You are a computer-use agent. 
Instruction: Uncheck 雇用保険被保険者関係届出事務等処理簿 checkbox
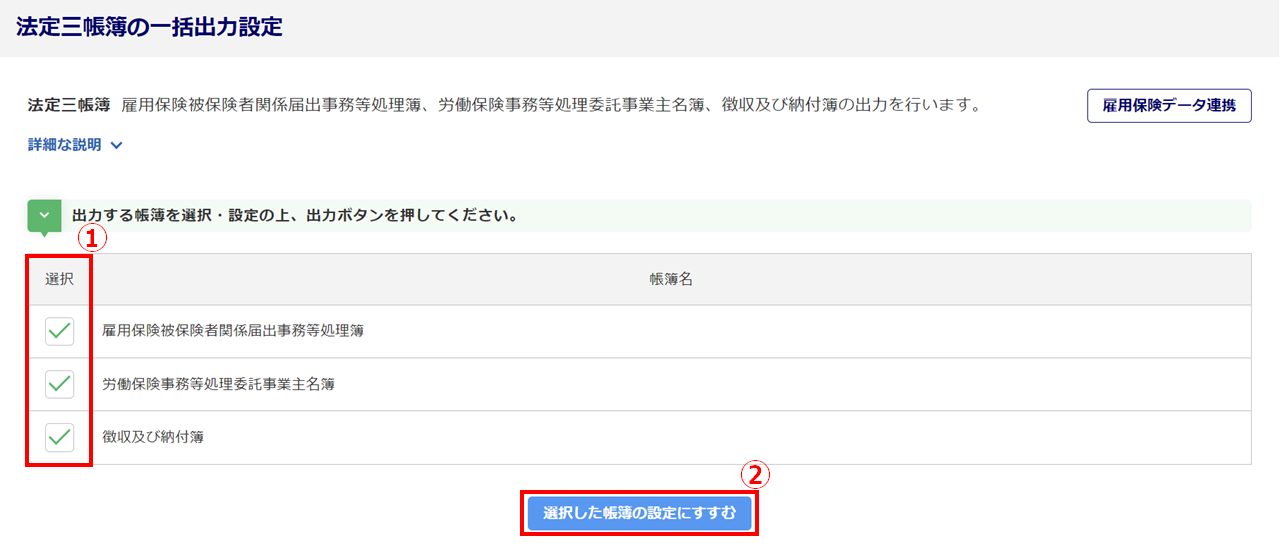pyautogui.click(x=60, y=331)
